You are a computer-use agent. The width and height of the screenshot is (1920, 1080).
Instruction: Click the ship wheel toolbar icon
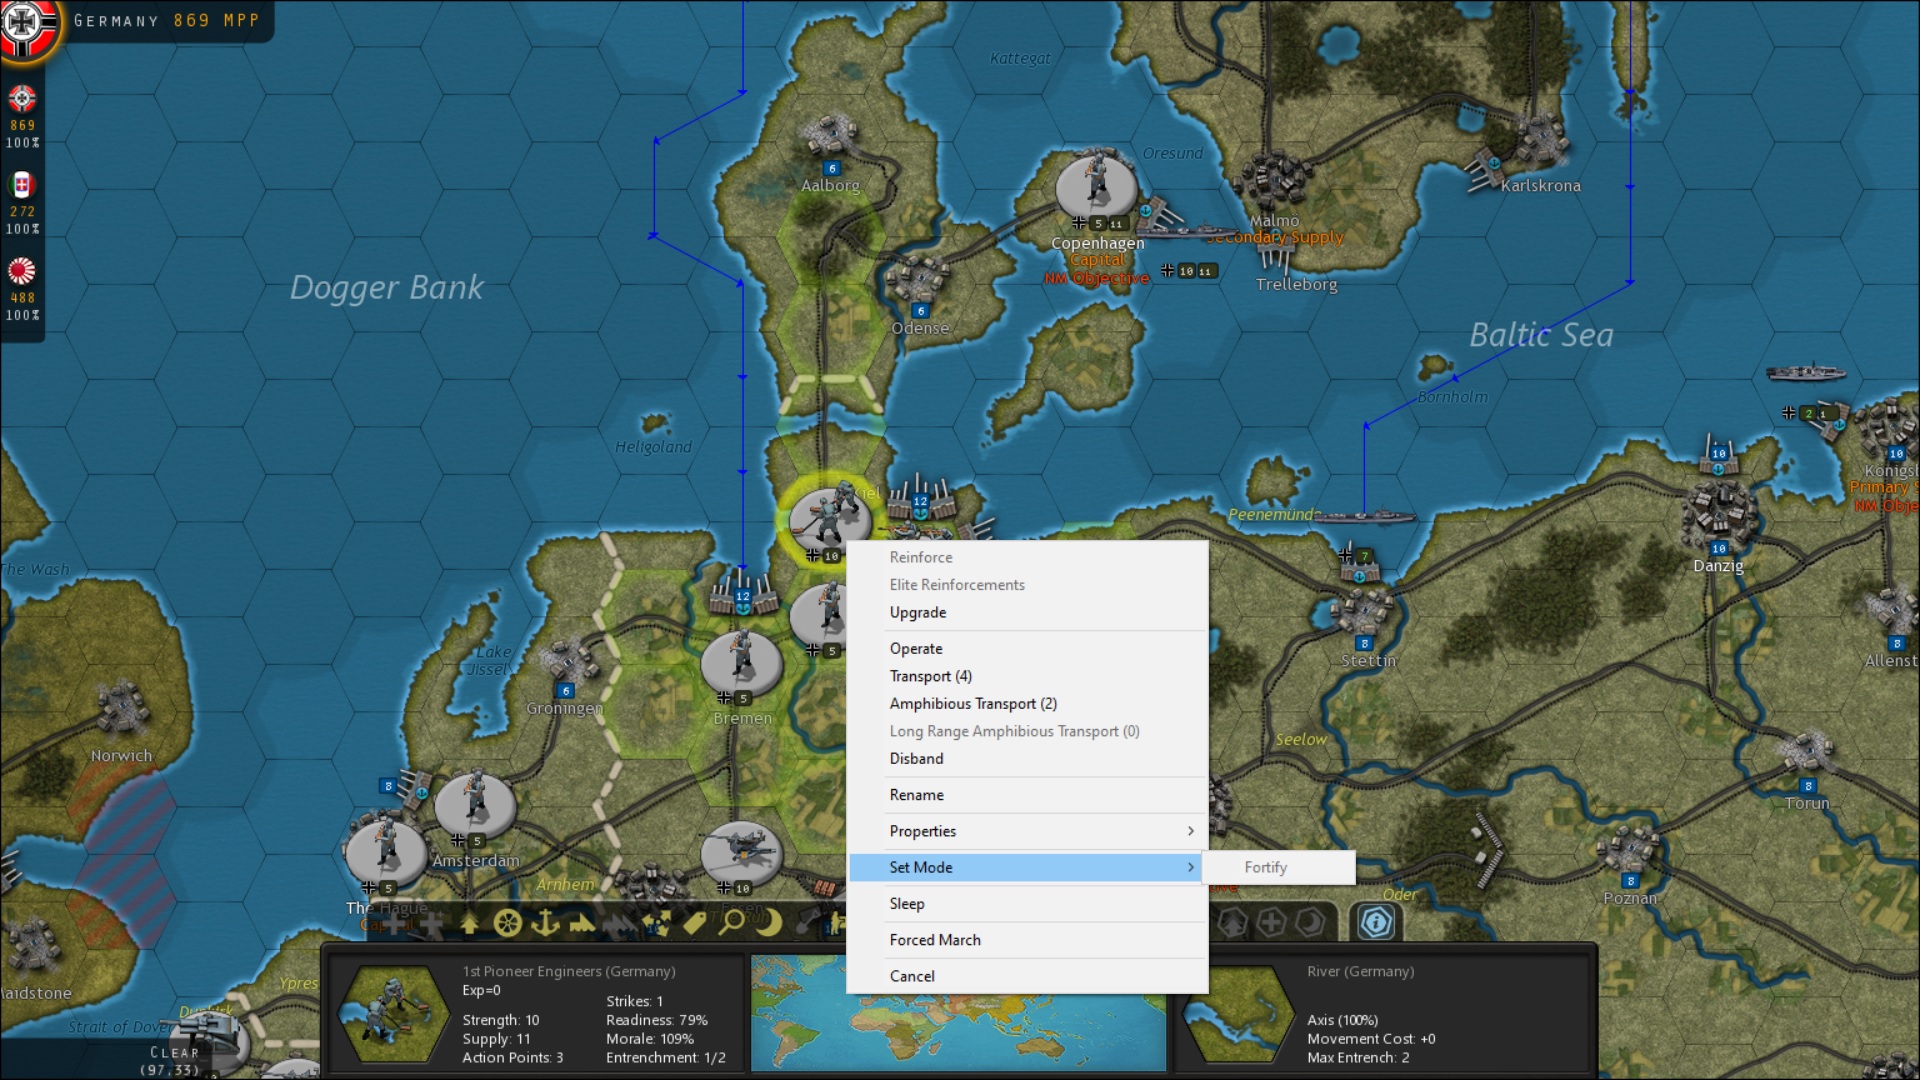point(508,923)
